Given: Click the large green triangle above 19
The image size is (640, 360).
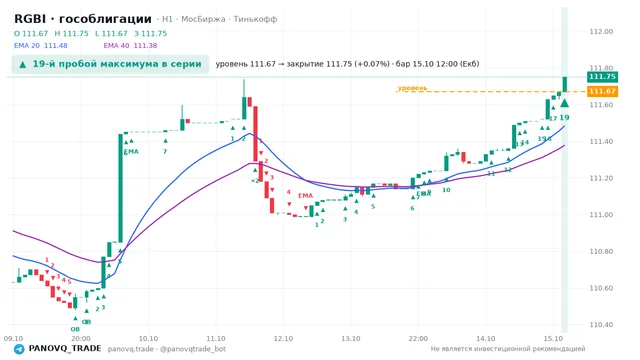Looking at the screenshot, I should click(x=564, y=103).
